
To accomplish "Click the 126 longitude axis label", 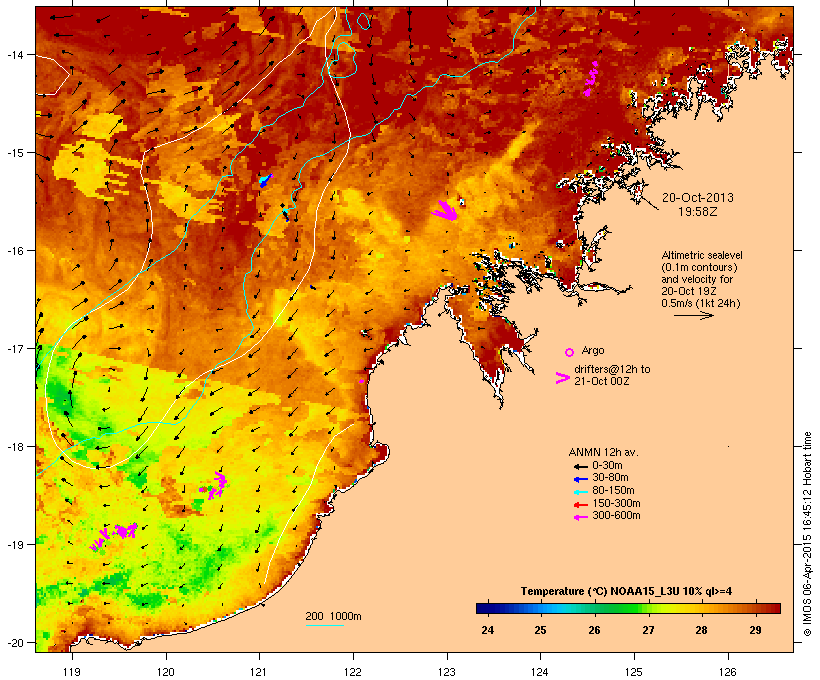I will 728,672.
